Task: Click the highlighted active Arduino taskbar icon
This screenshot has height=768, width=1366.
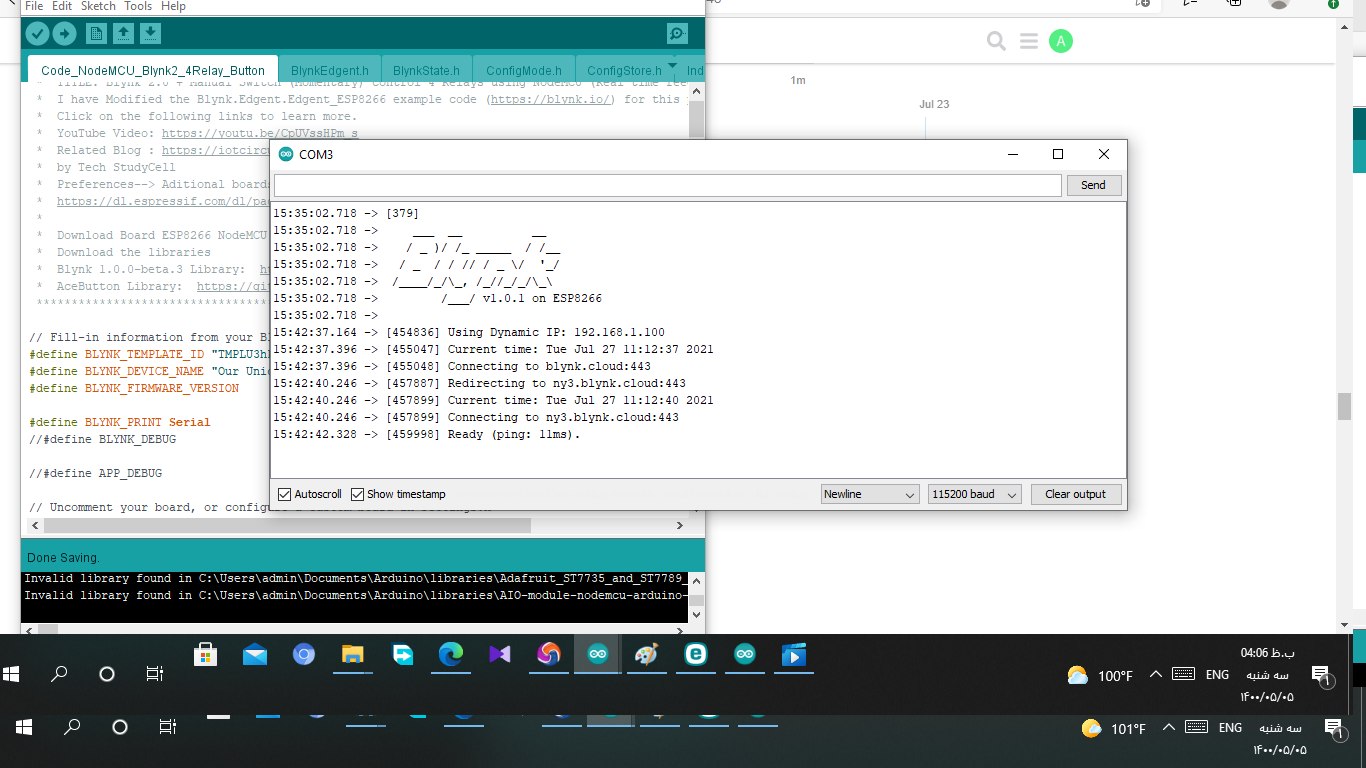Action: pyautogui.click(x=598, y=654)
